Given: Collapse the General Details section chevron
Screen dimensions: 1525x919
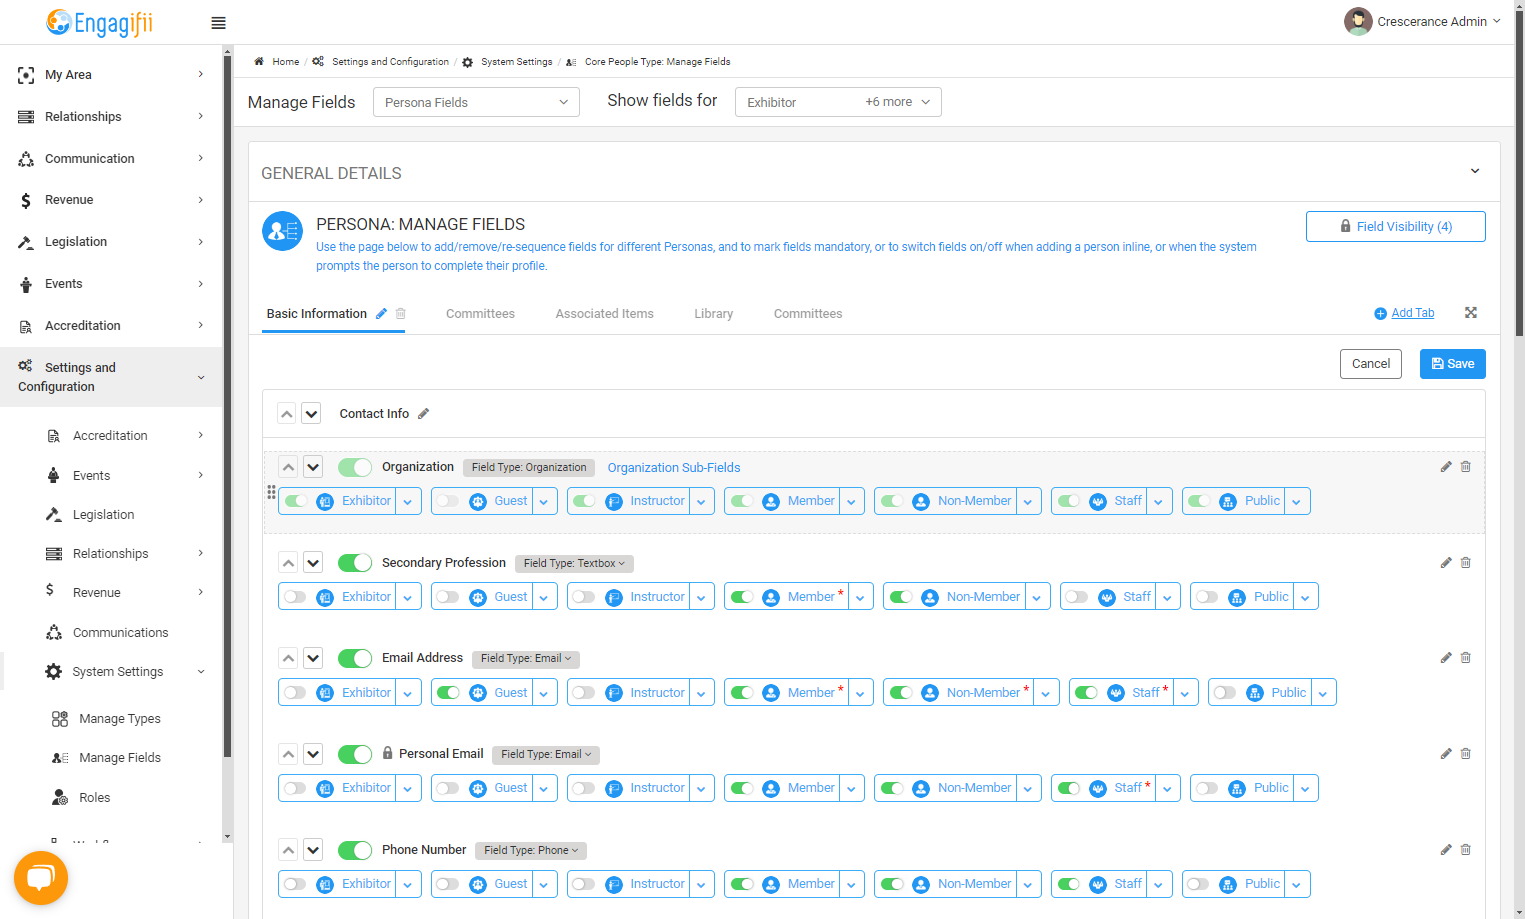Looking at the screenshot, I should [1475, 171].
